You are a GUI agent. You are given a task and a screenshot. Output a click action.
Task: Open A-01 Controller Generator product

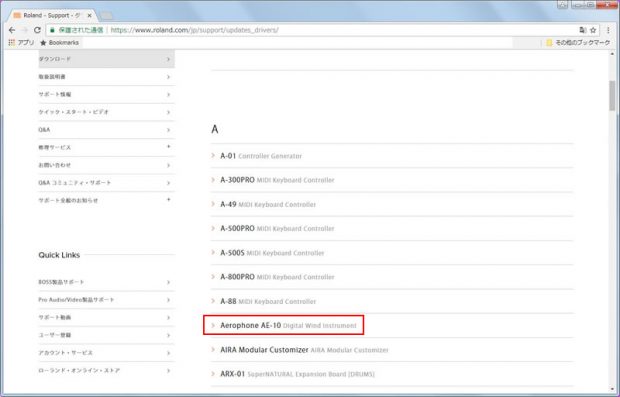tap(261, 156)
